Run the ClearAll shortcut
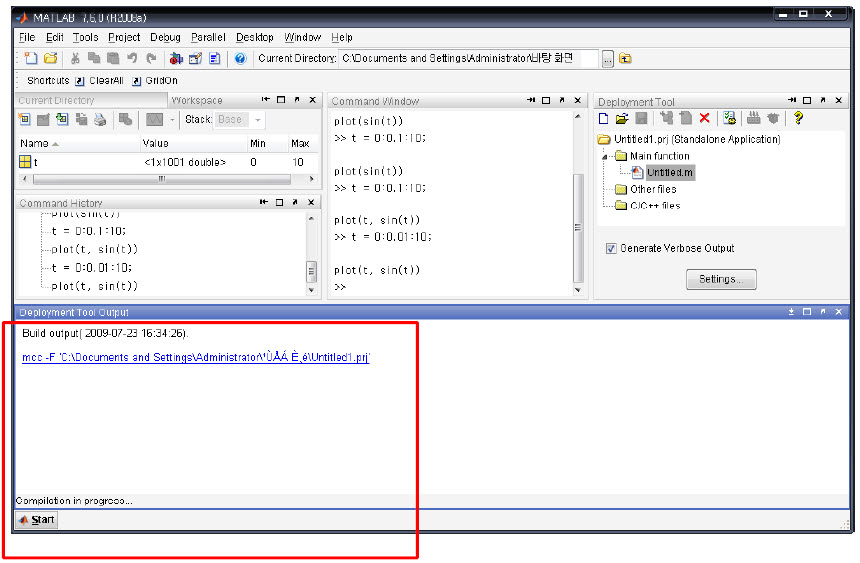 click(99, 81)
